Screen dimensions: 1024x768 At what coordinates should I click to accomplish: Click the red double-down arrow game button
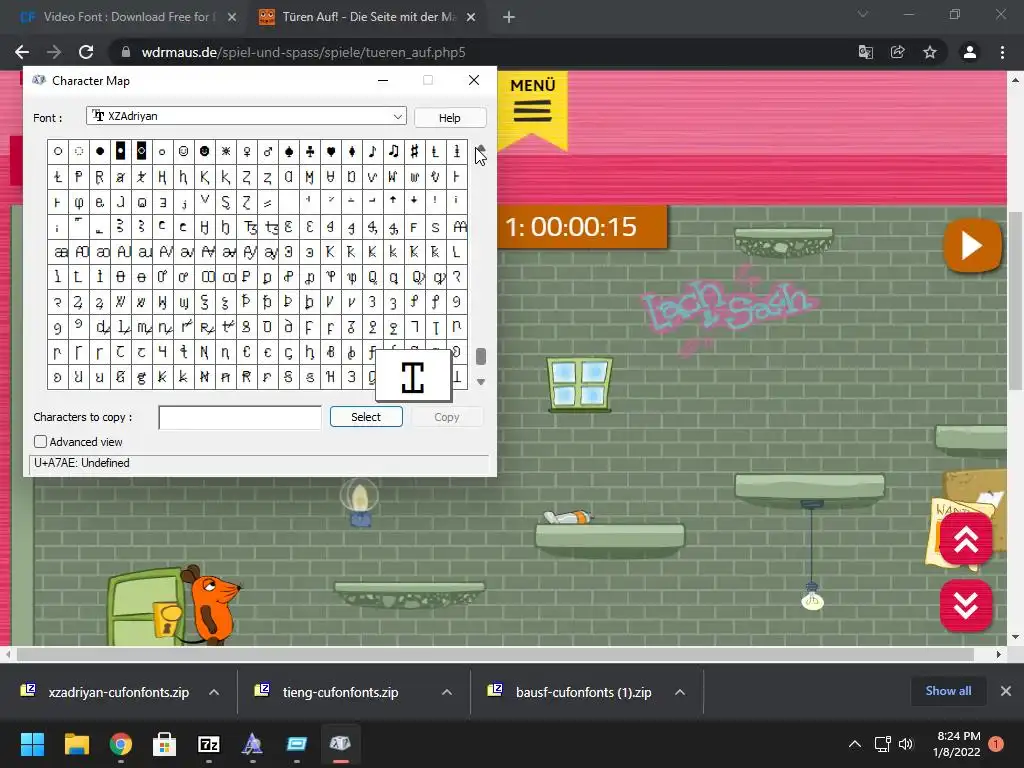966,605
